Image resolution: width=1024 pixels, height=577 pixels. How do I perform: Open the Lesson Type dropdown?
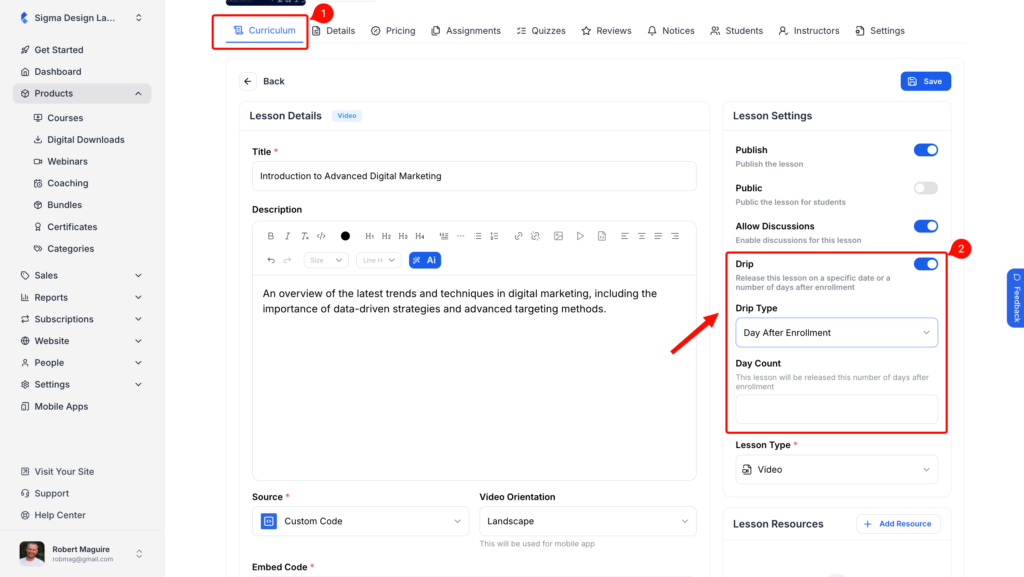(837, 469)
